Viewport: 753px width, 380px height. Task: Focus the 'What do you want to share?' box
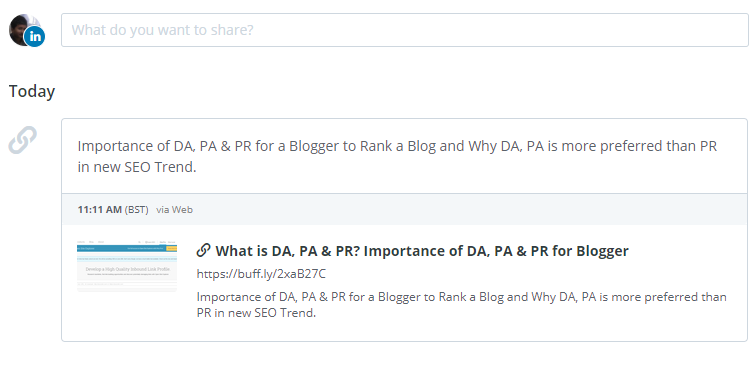tap(404, 30)
